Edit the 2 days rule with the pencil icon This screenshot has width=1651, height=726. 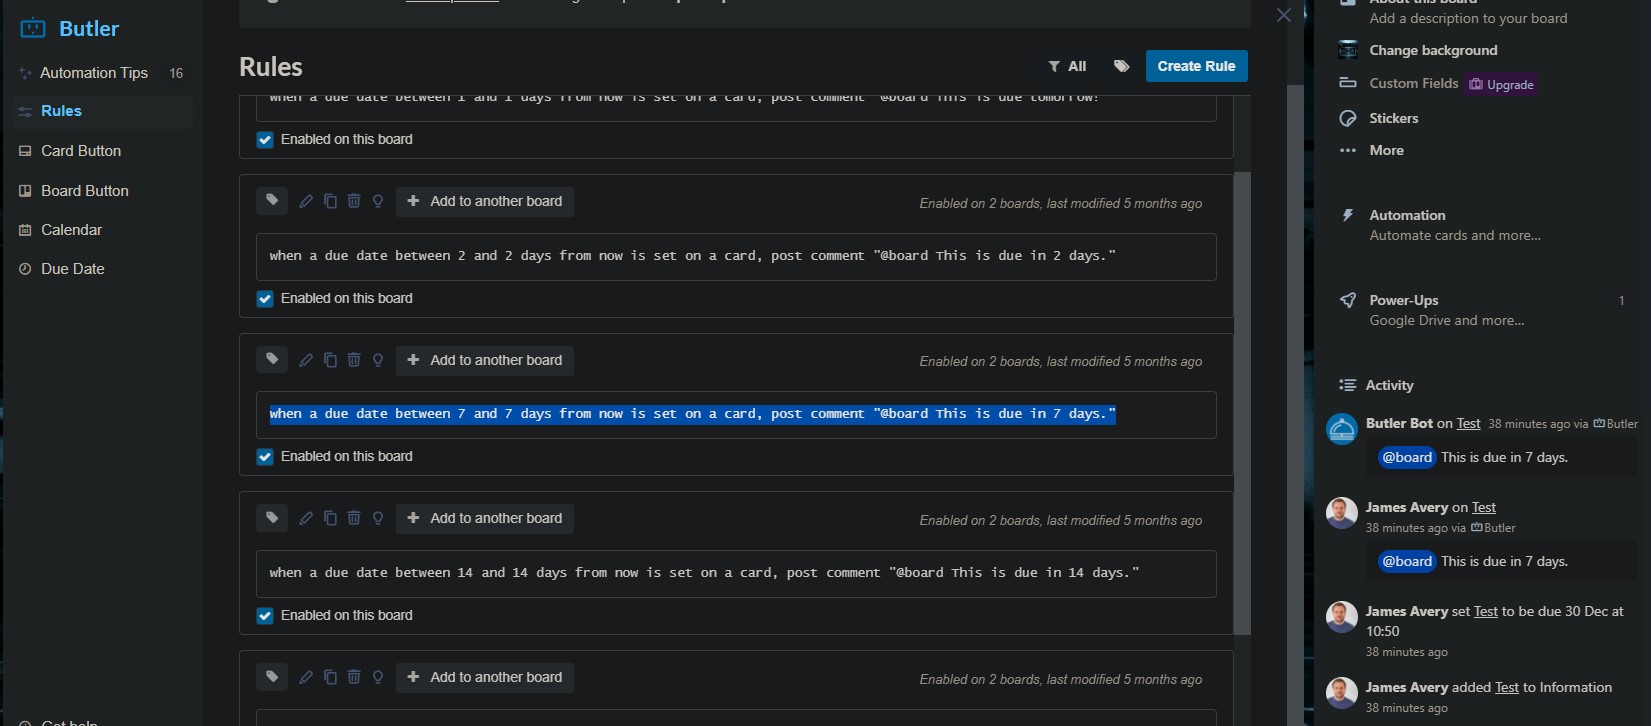coord(306,201)
